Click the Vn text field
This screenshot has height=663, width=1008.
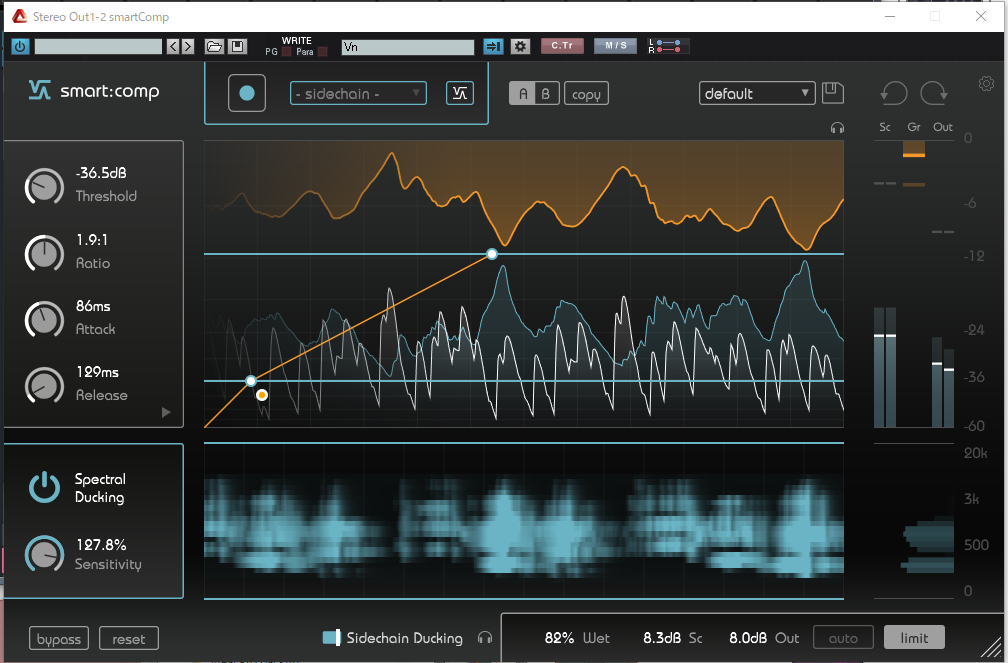point(408,47)
